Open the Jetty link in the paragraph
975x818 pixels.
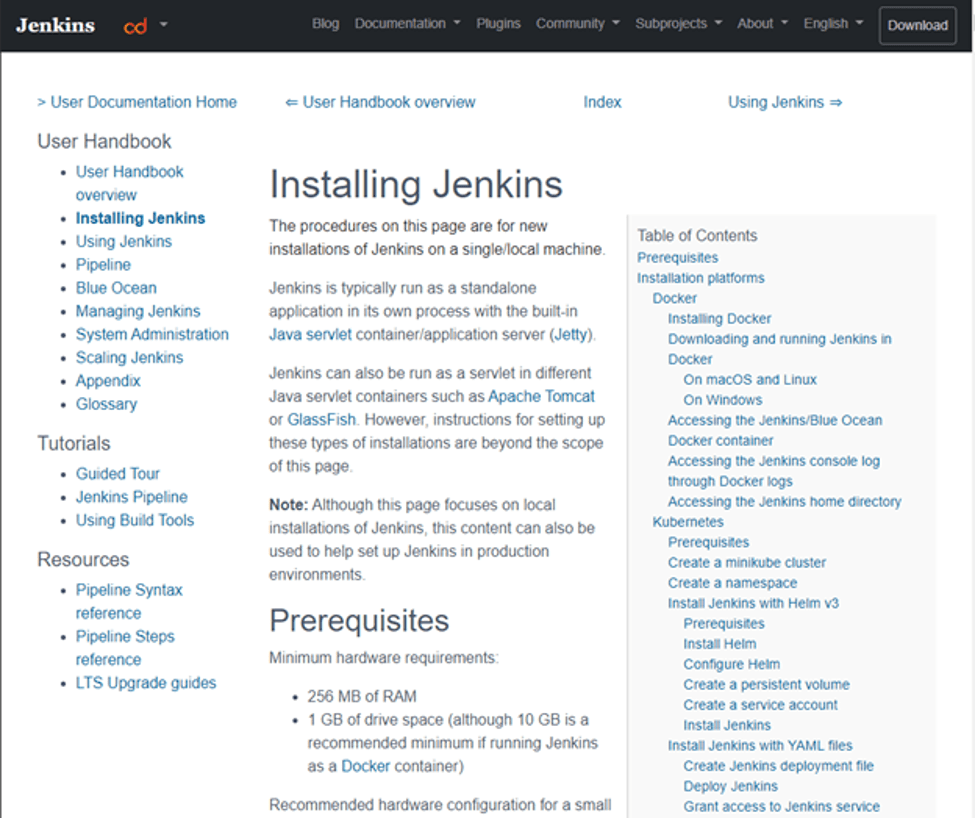tap(570, 335)
